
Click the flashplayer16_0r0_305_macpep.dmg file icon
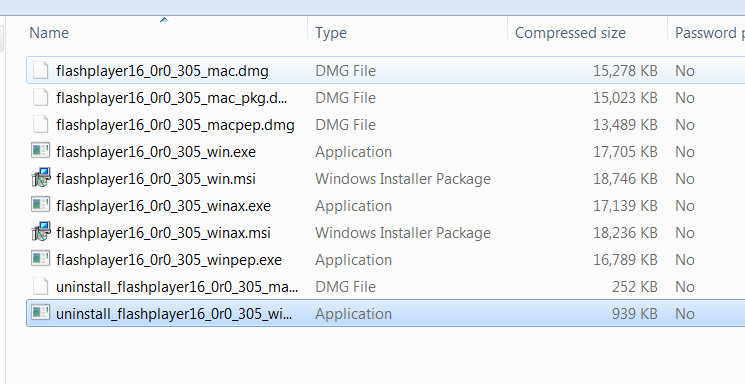41,125
